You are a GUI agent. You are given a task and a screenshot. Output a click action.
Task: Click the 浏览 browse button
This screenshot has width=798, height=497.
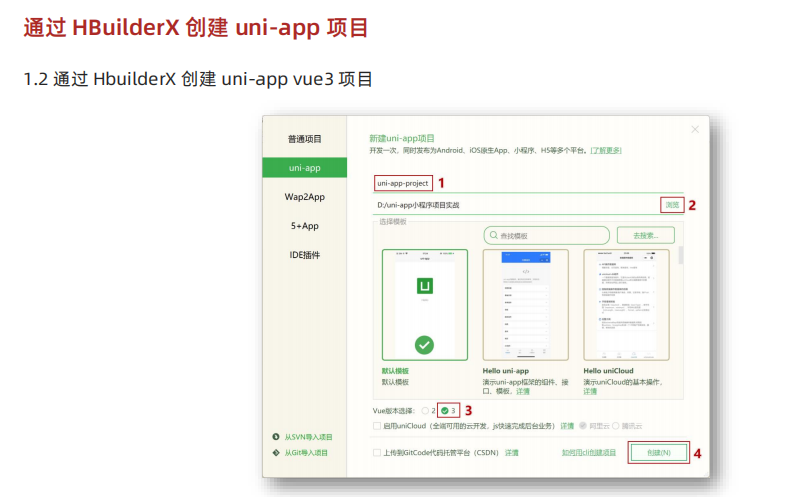pos(672,205)
